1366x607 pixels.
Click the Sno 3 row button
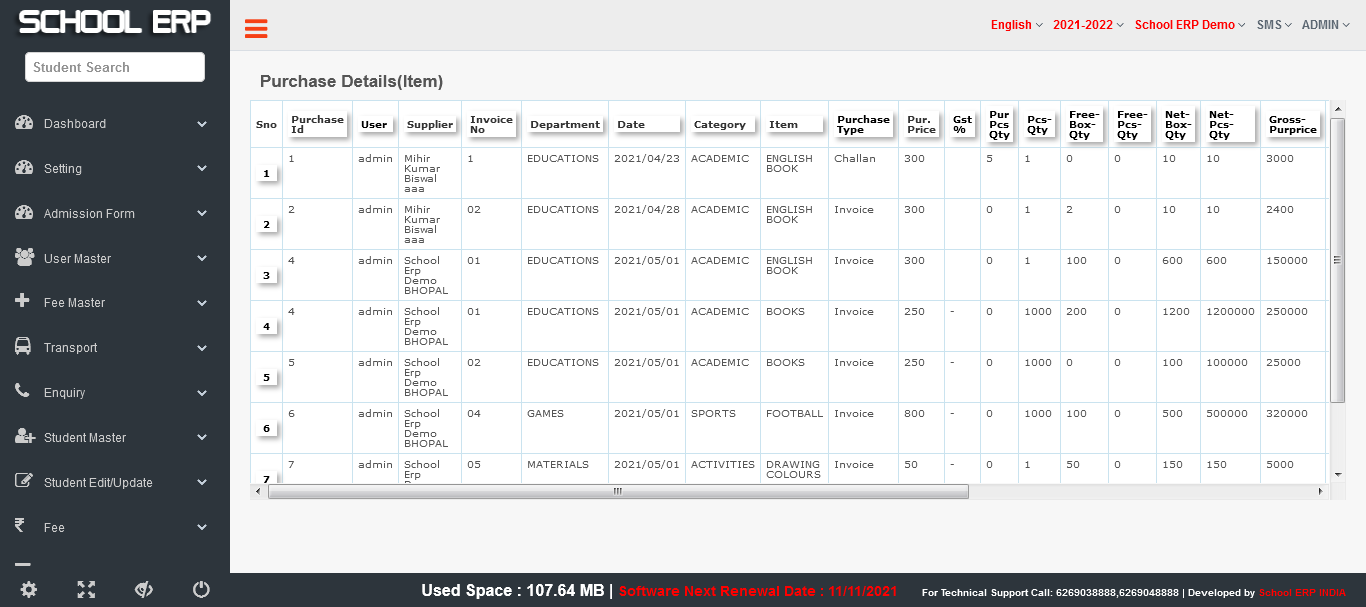click(266, 276)
